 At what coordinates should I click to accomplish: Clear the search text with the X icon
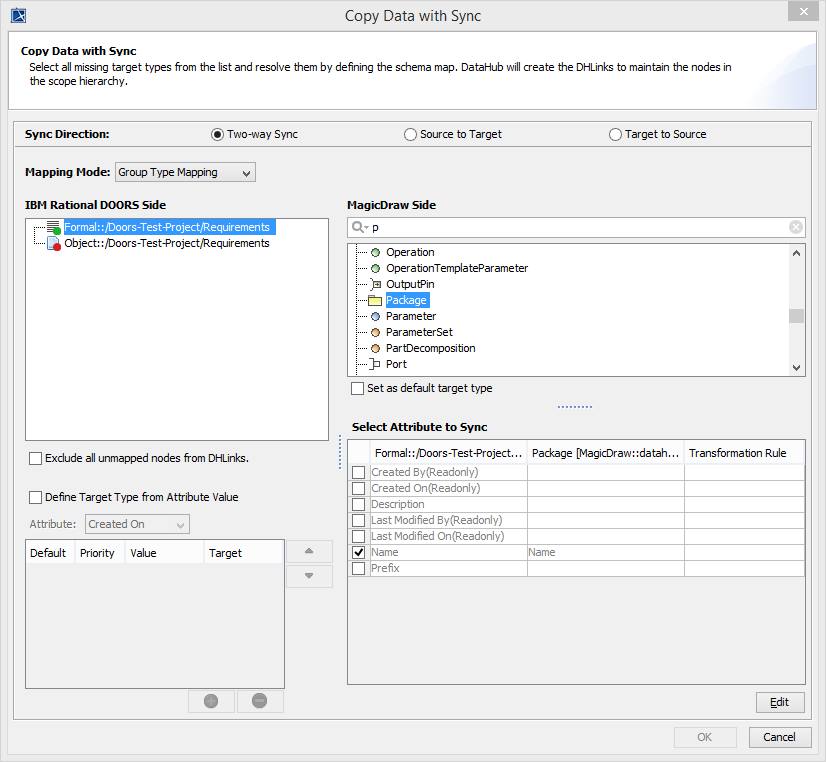point(796,227)
